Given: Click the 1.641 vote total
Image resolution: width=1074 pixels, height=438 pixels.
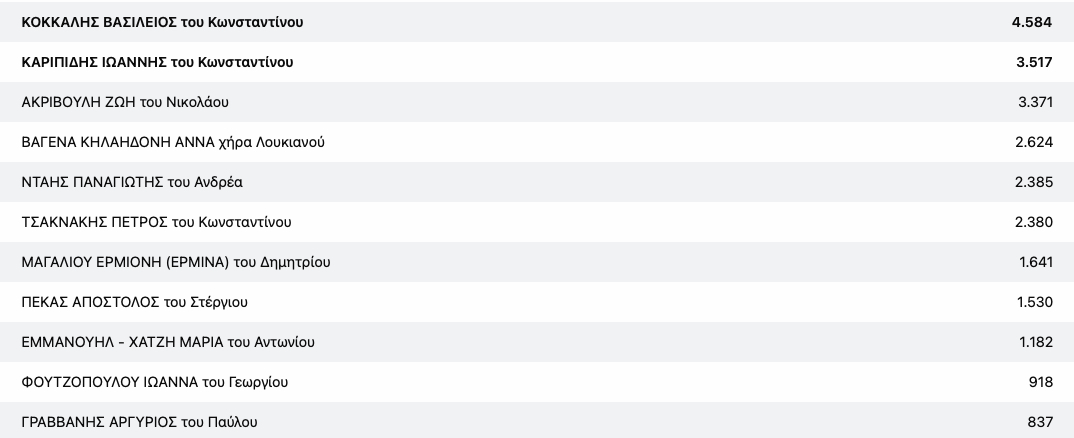Looking at the screenshot, I should [x=1033, y=262].
